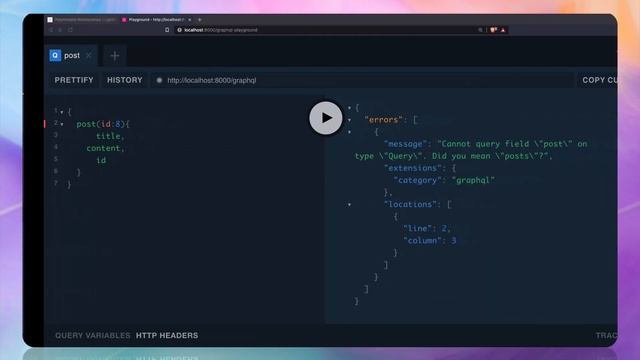640x360 pixels.
Task: Click the TRACING label at the bottom right
Action: (606, 336)
